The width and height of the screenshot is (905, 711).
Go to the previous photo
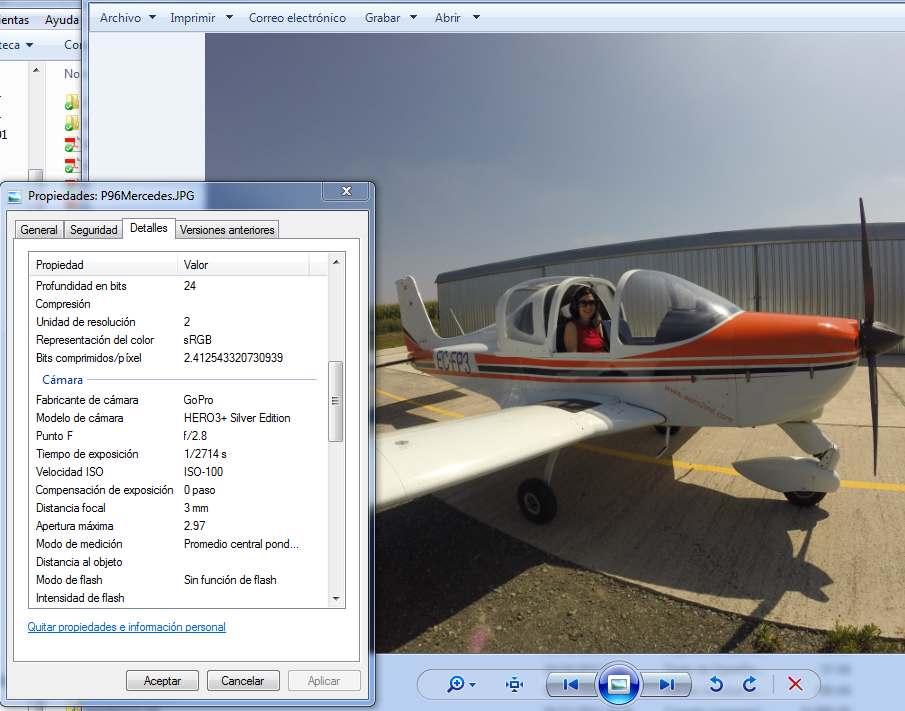(x=570, y=684)
